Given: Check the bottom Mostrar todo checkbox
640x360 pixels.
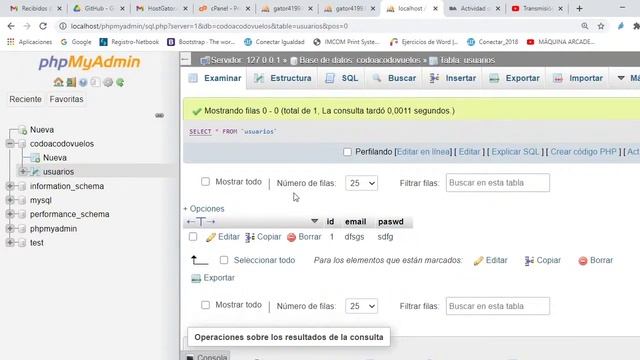Looking at the screenshot, I should 205,305.
